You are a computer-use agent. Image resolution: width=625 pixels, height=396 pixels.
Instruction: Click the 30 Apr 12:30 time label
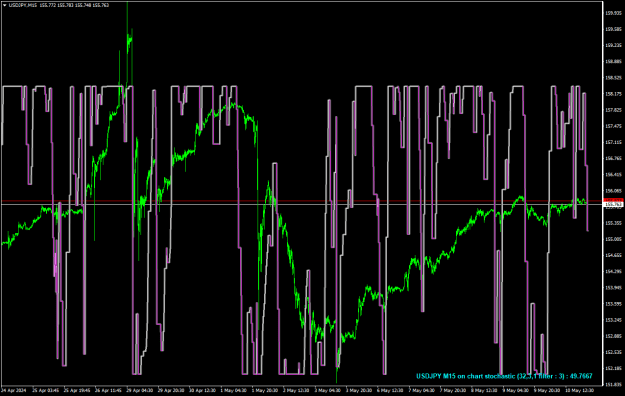(202, 390)
